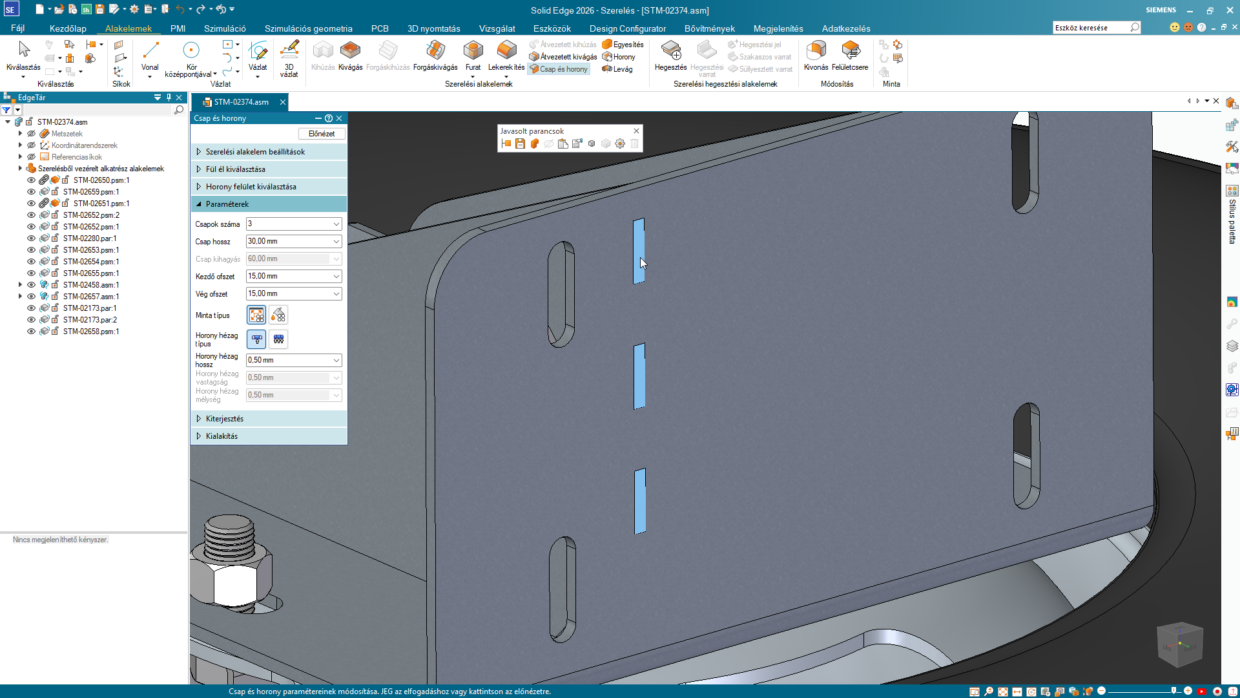Select the second Horony hézag típus option
This screenshot has height=698, width=1240.
click(x=278, y=339)
